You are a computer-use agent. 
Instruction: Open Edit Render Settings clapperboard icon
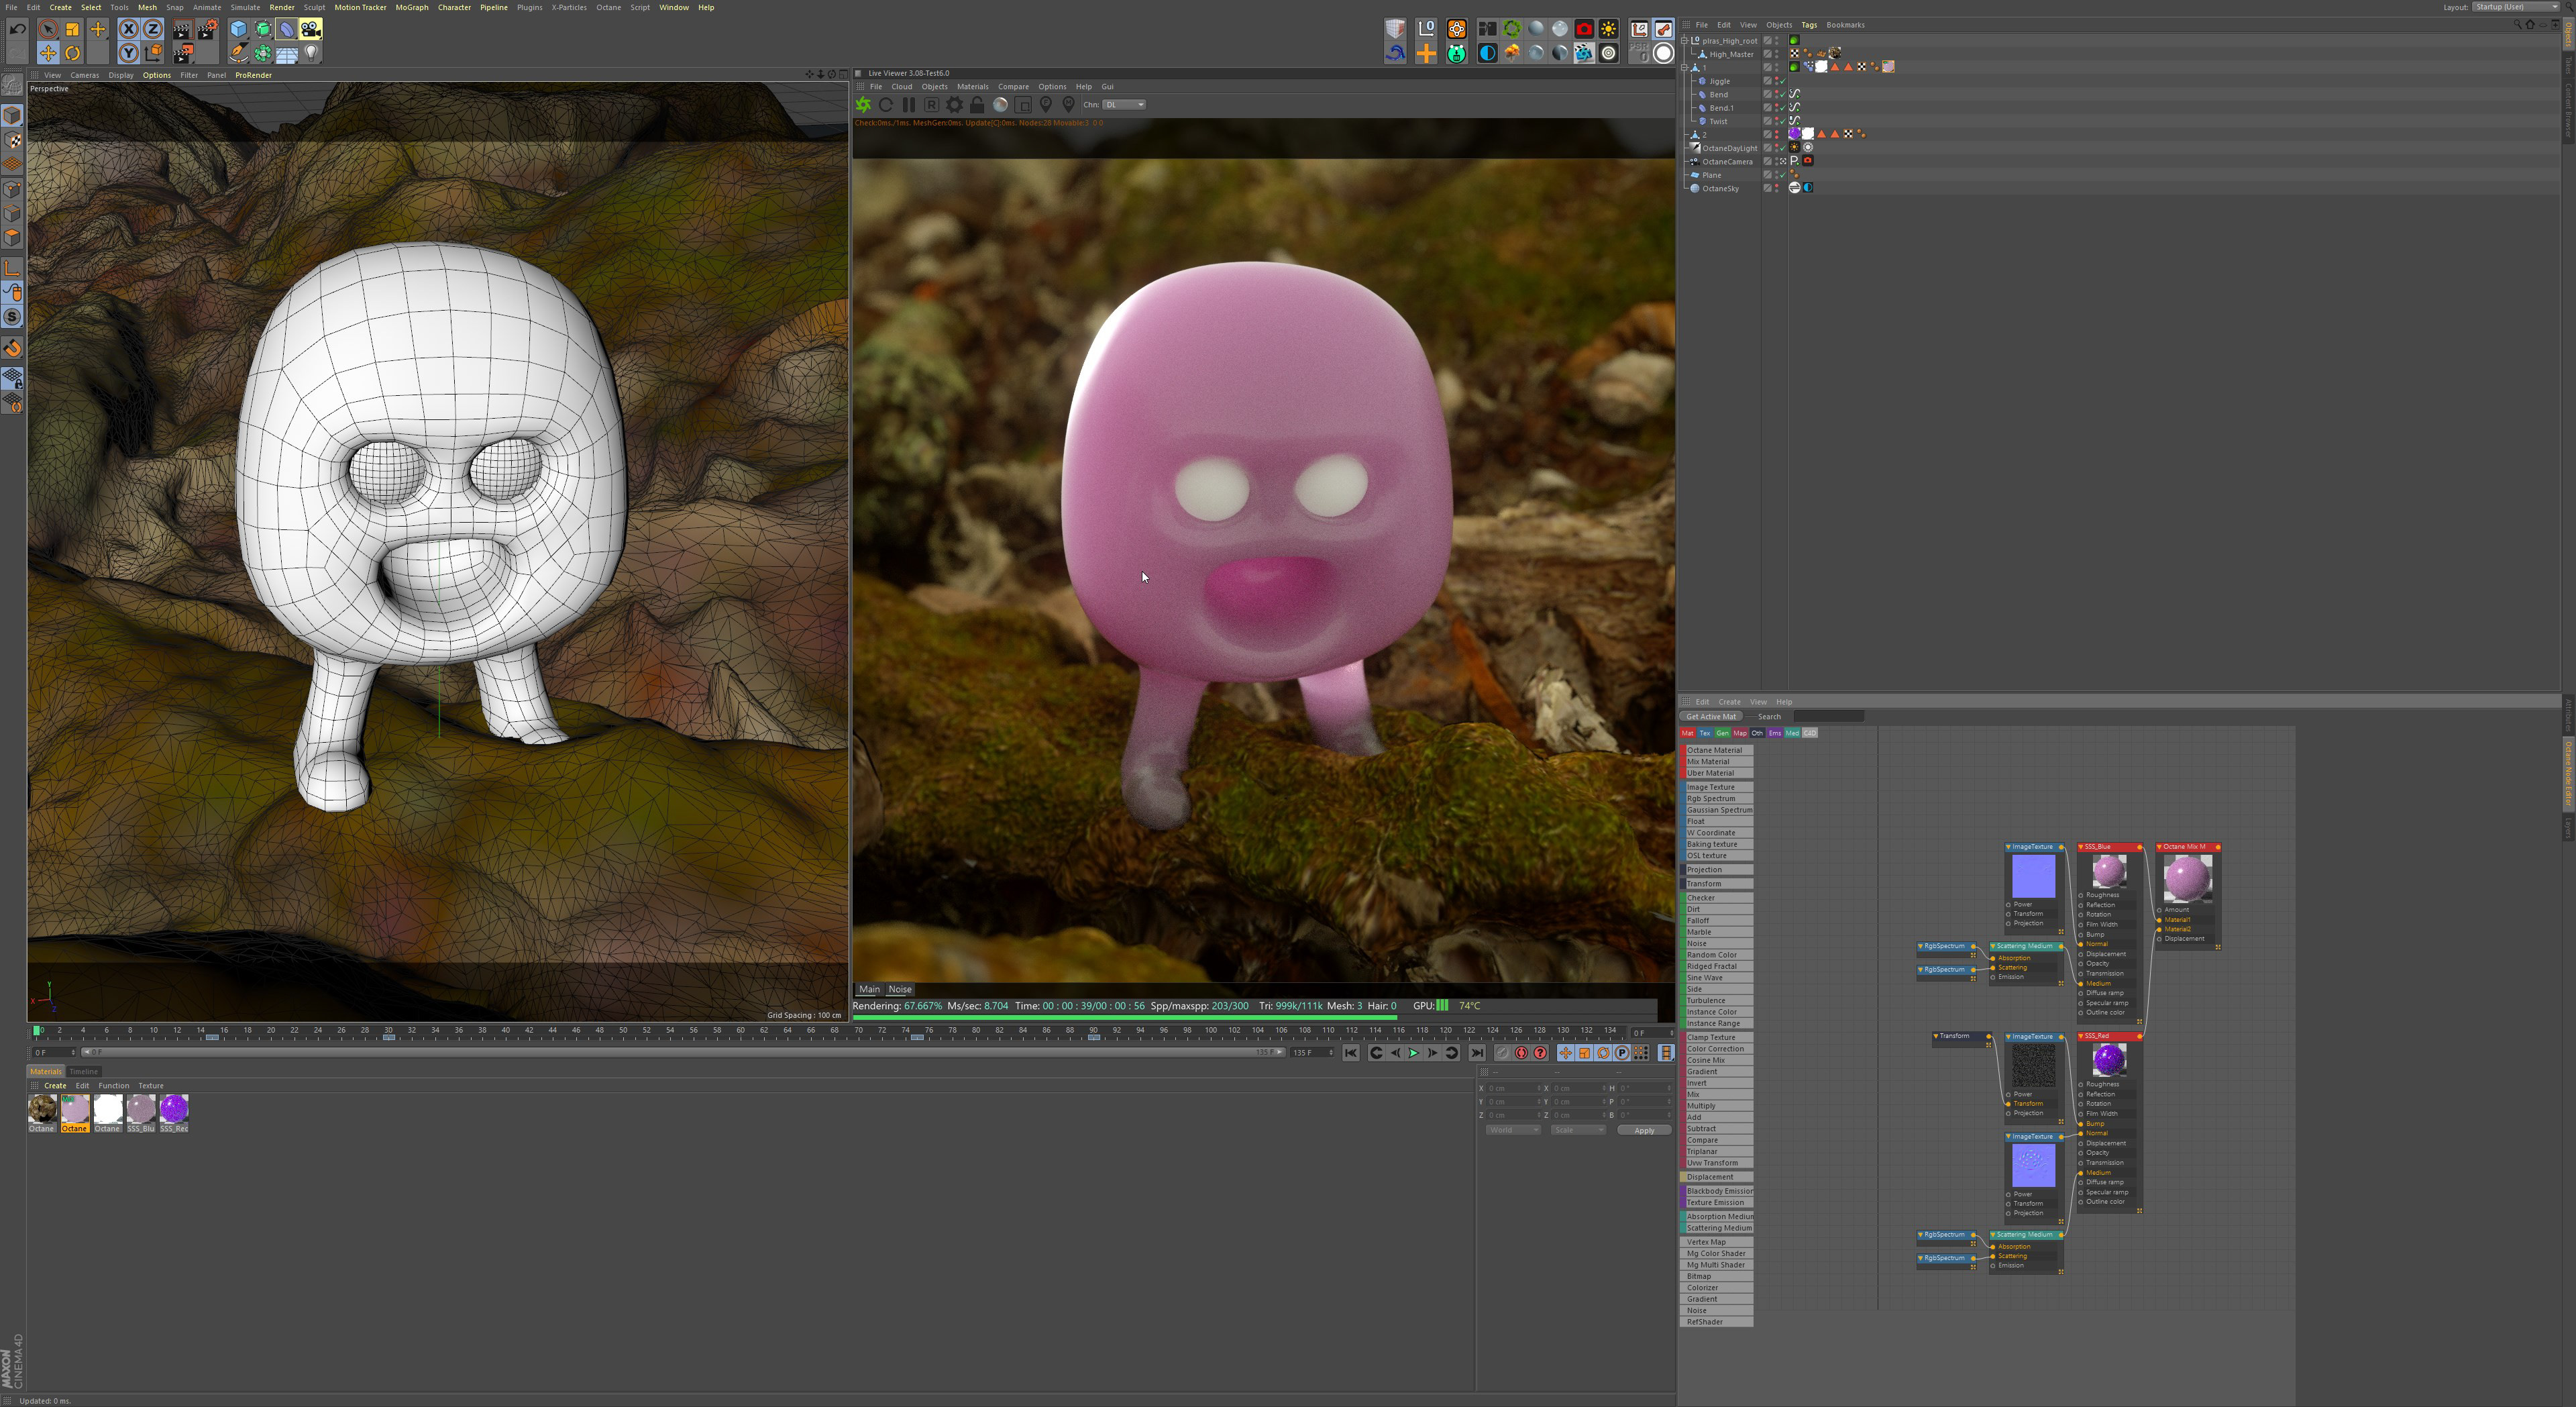coord(207,29)
